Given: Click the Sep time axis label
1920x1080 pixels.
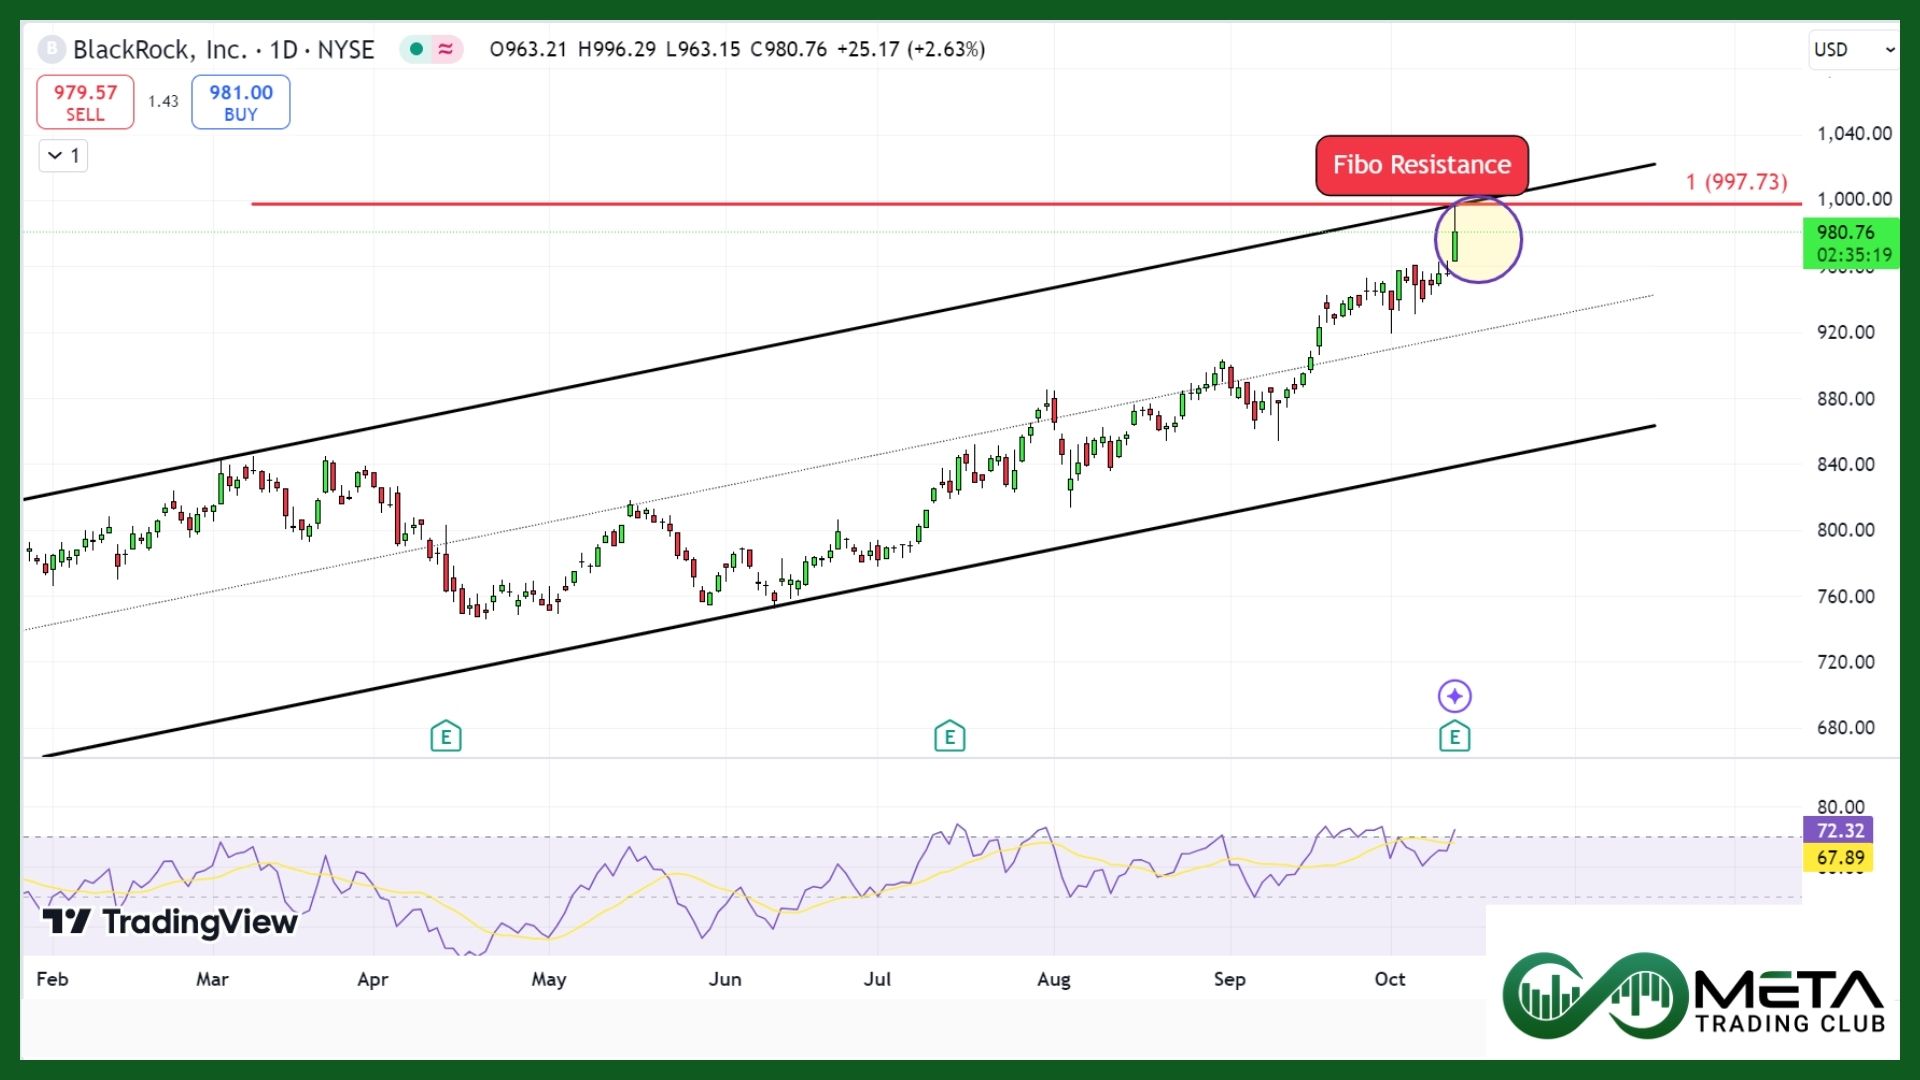Looking at the screenshot, I should click(1230, 980).
